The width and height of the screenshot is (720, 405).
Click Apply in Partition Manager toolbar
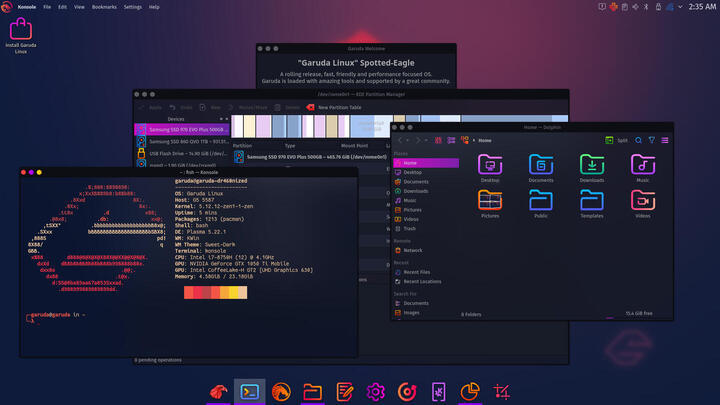click(150, 107)
